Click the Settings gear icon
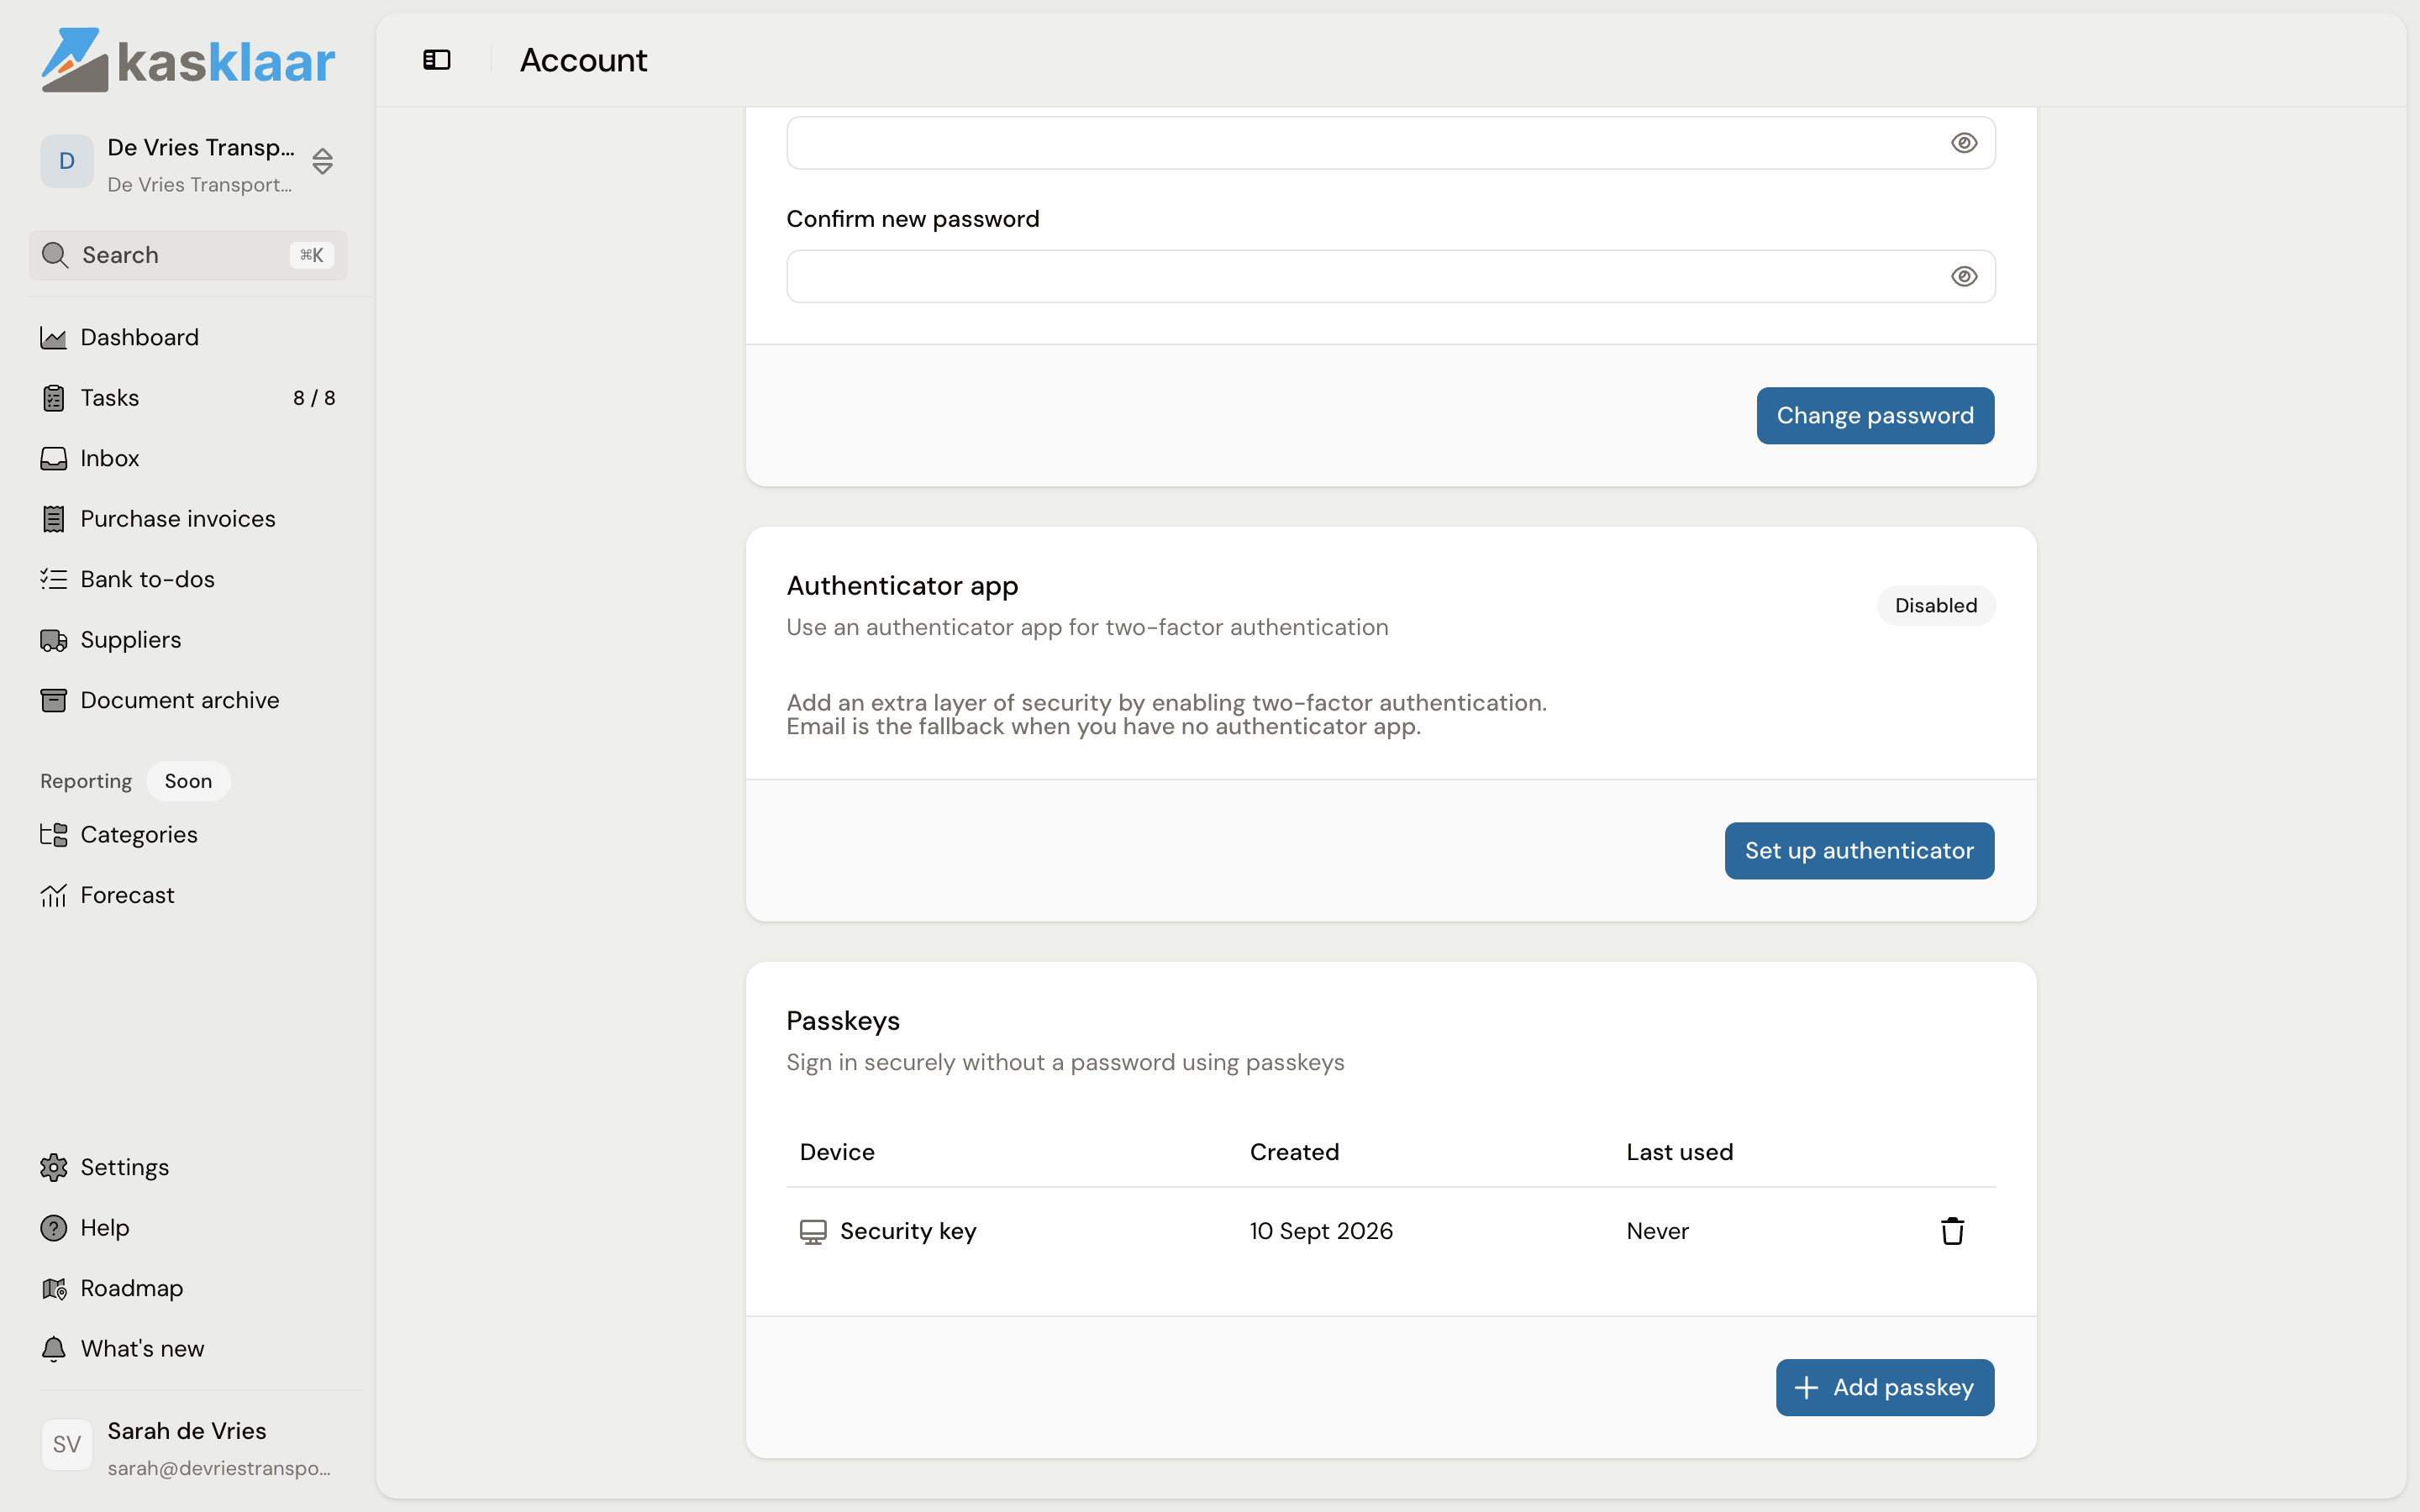 click(53, 1167)
